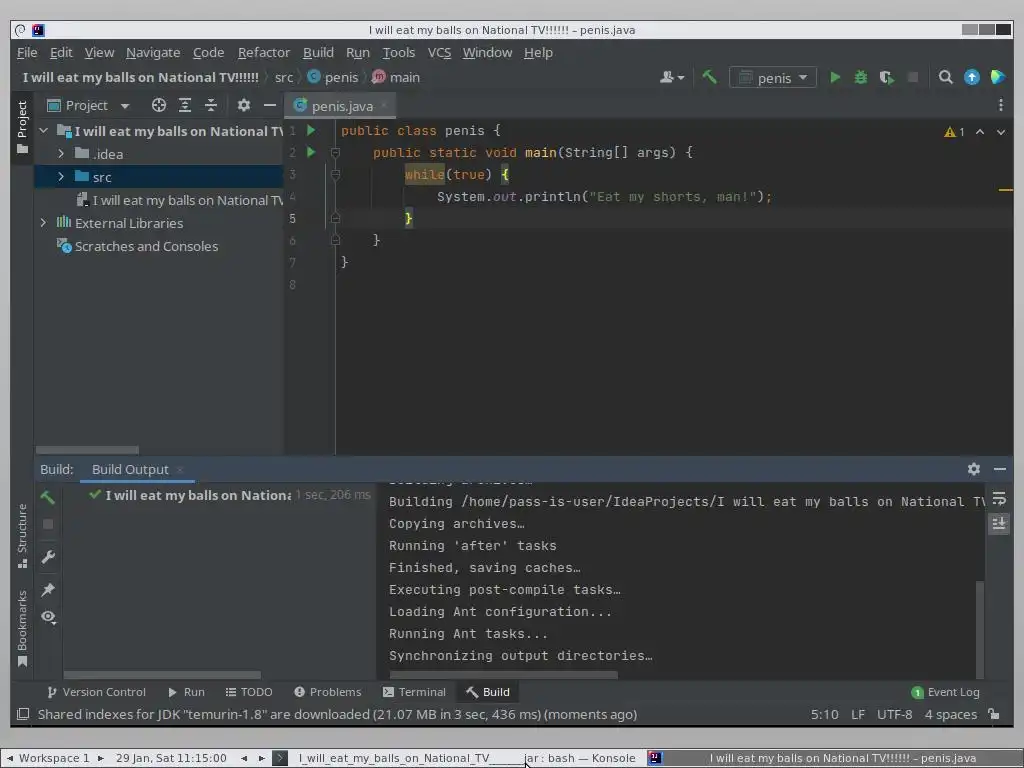Click Collapse All icon in Project panel
This screenshot has width=1024, height=768.
211,105
